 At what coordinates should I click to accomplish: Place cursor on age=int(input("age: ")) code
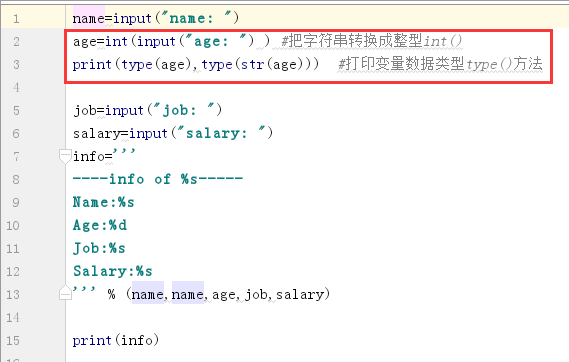pos(172,41)
